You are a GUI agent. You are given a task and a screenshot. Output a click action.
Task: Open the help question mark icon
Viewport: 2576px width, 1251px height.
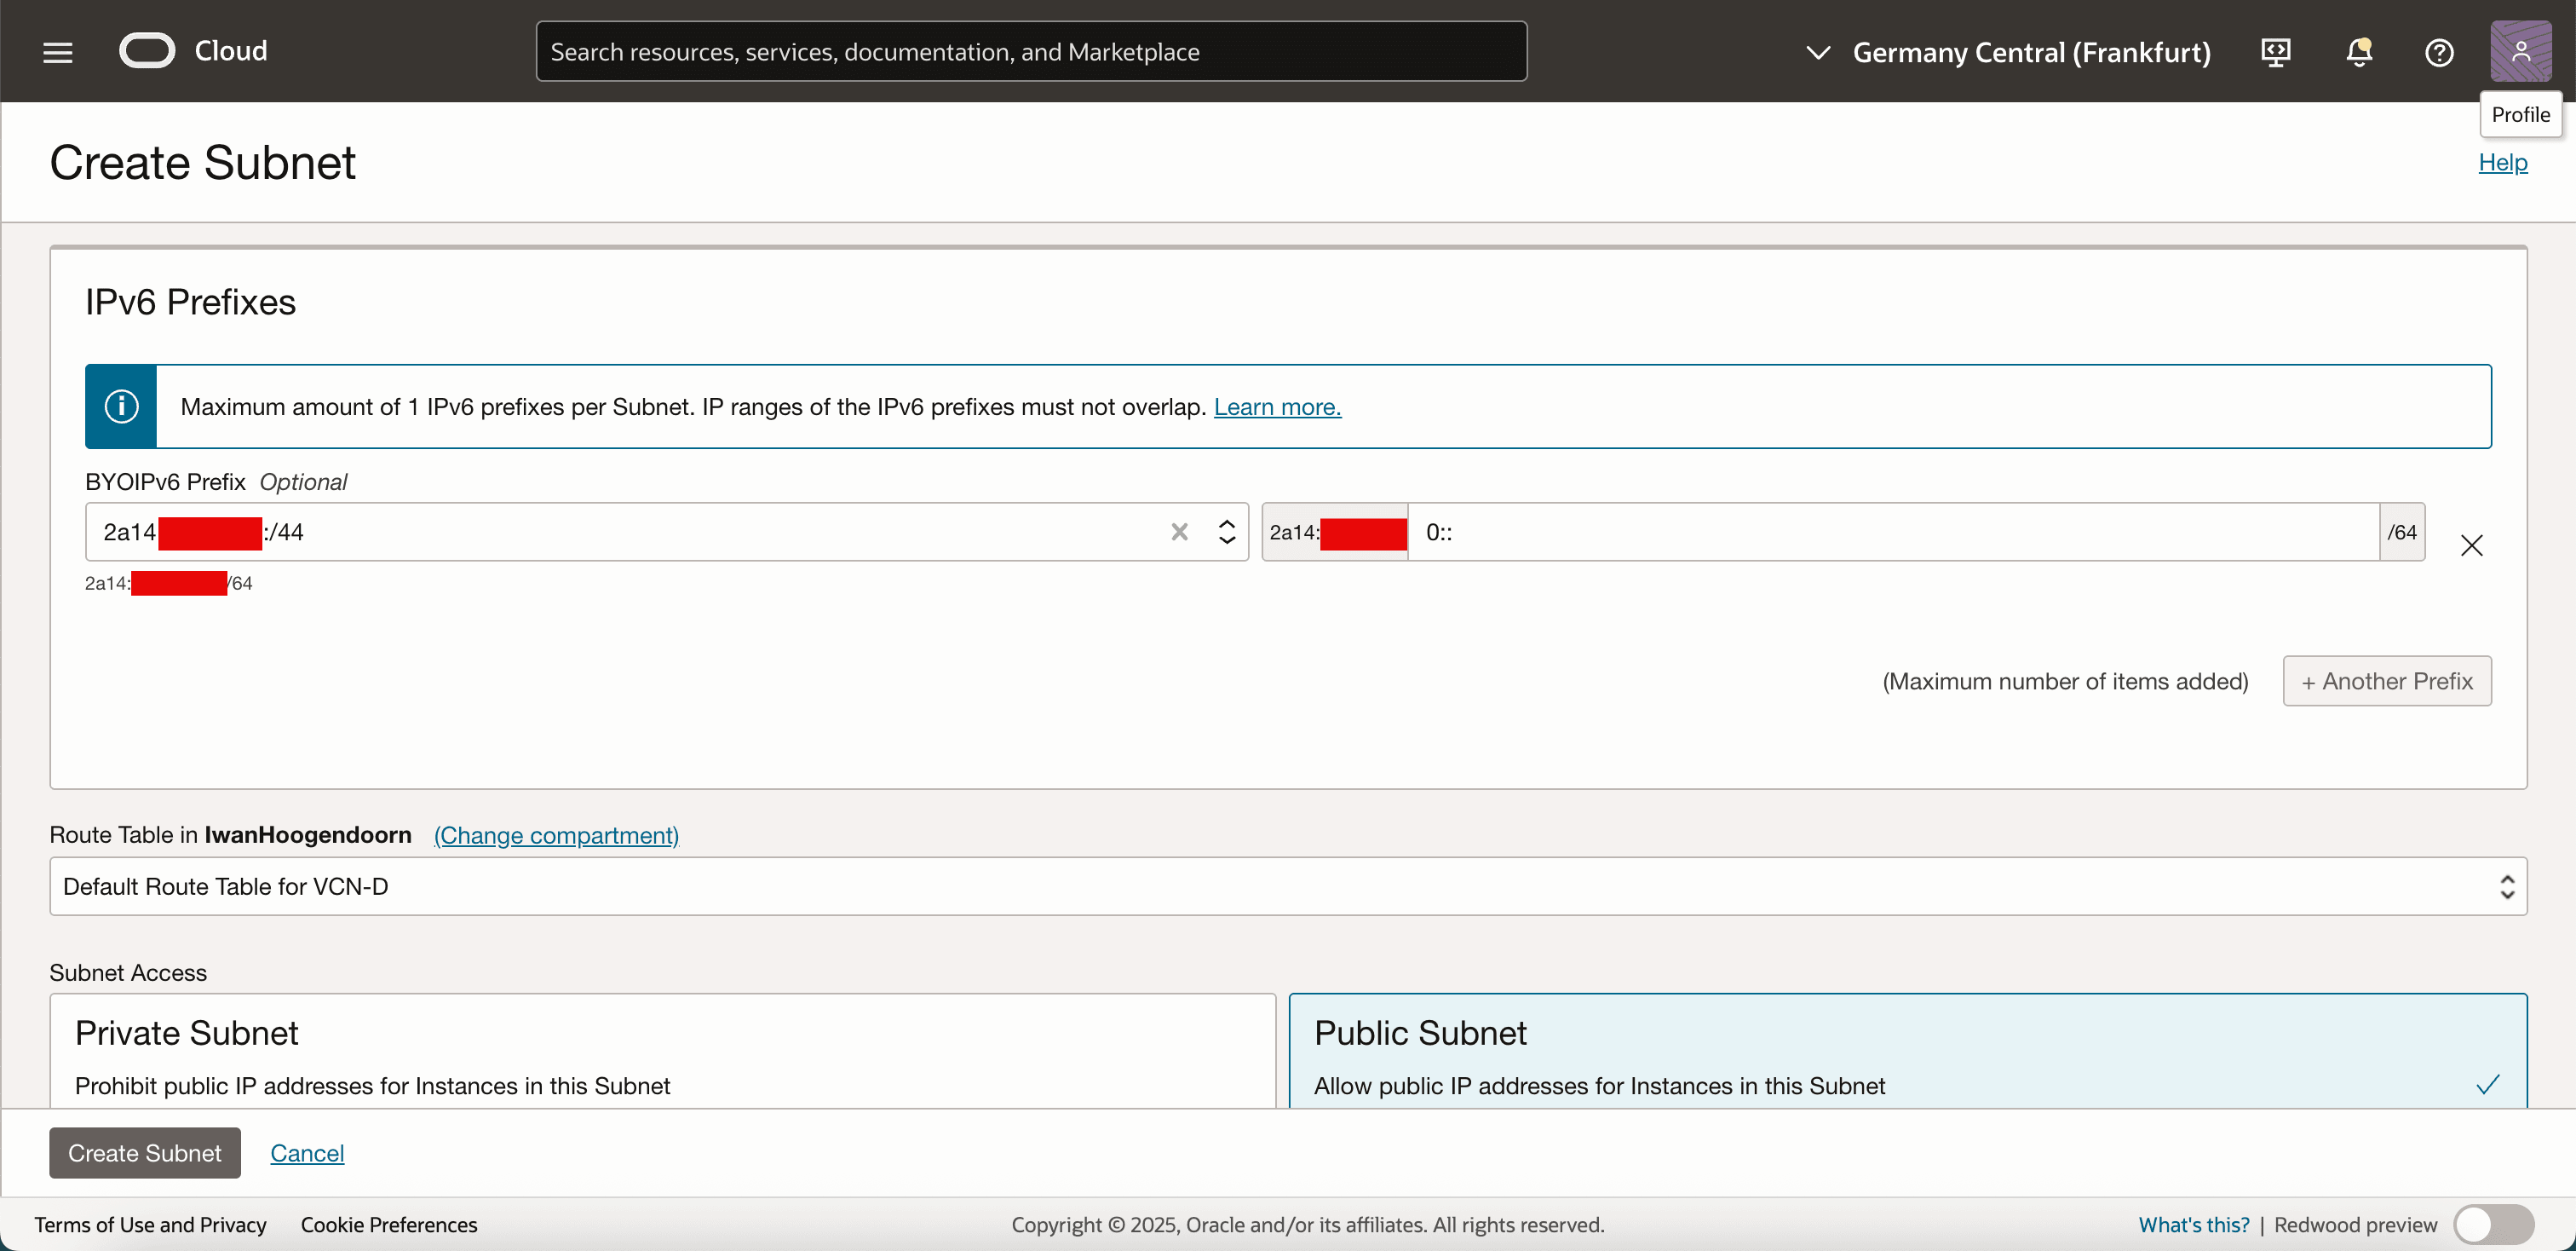(2439, 52)
